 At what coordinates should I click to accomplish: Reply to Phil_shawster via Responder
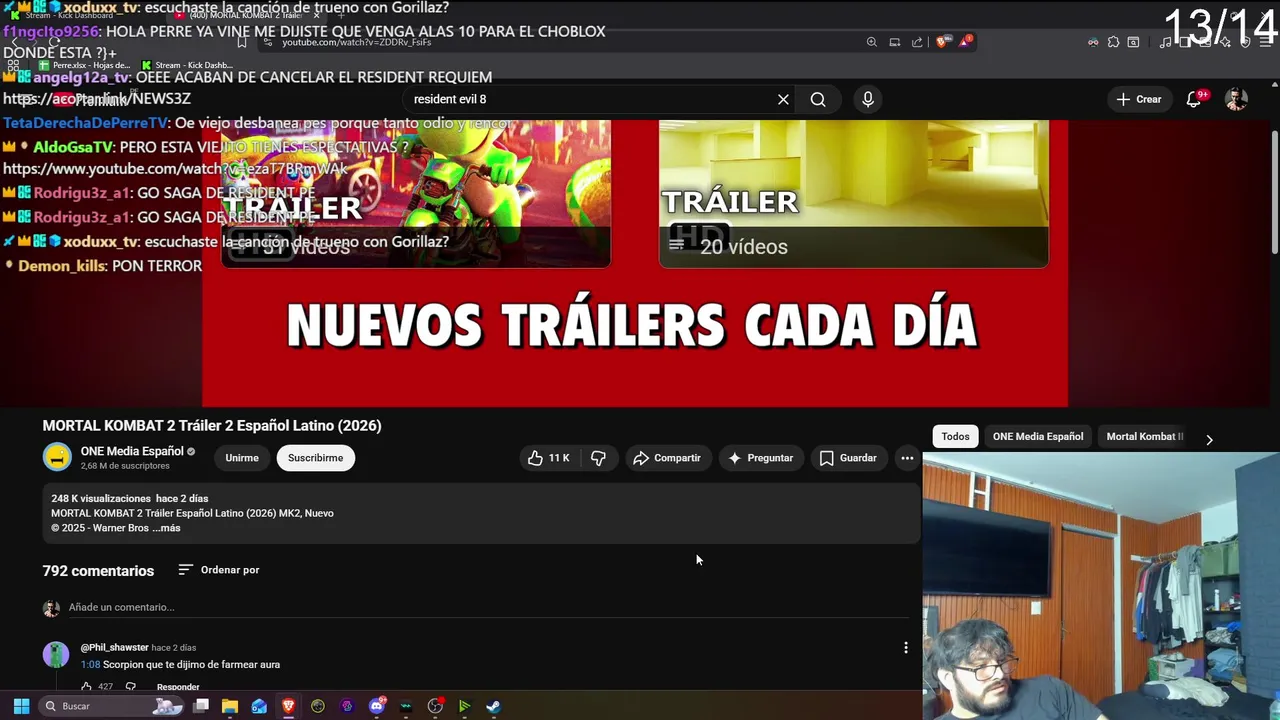pos(178,687)
